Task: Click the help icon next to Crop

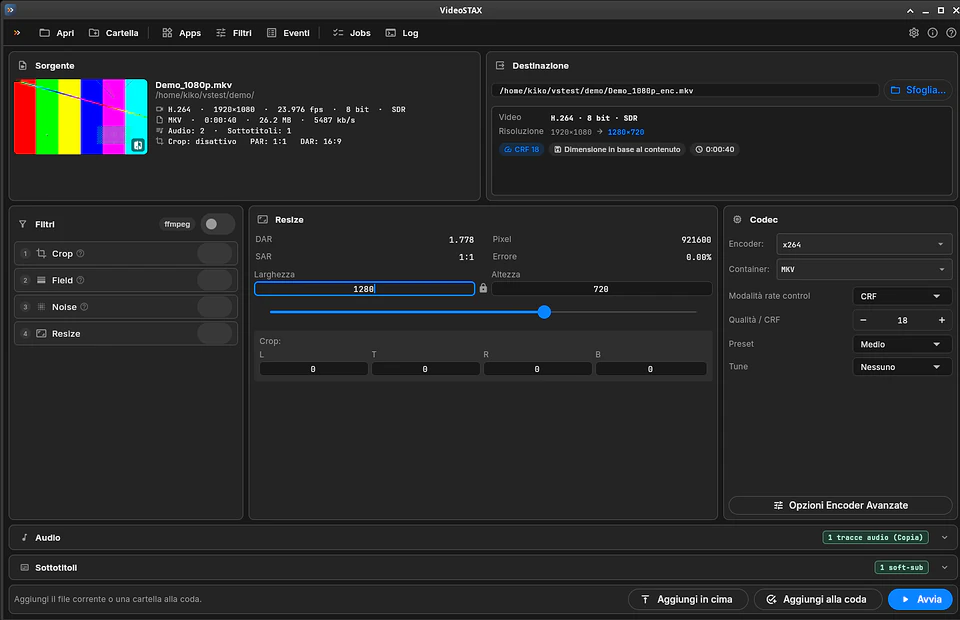Action: 80,253
